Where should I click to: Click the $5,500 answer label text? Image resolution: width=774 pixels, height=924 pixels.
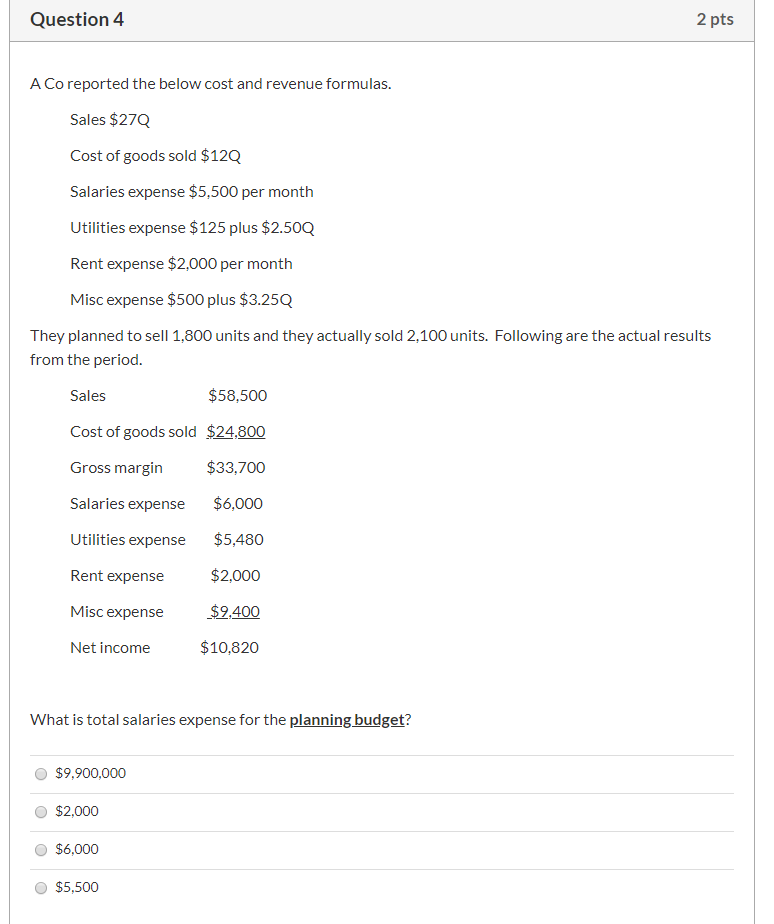coord(77,887)
